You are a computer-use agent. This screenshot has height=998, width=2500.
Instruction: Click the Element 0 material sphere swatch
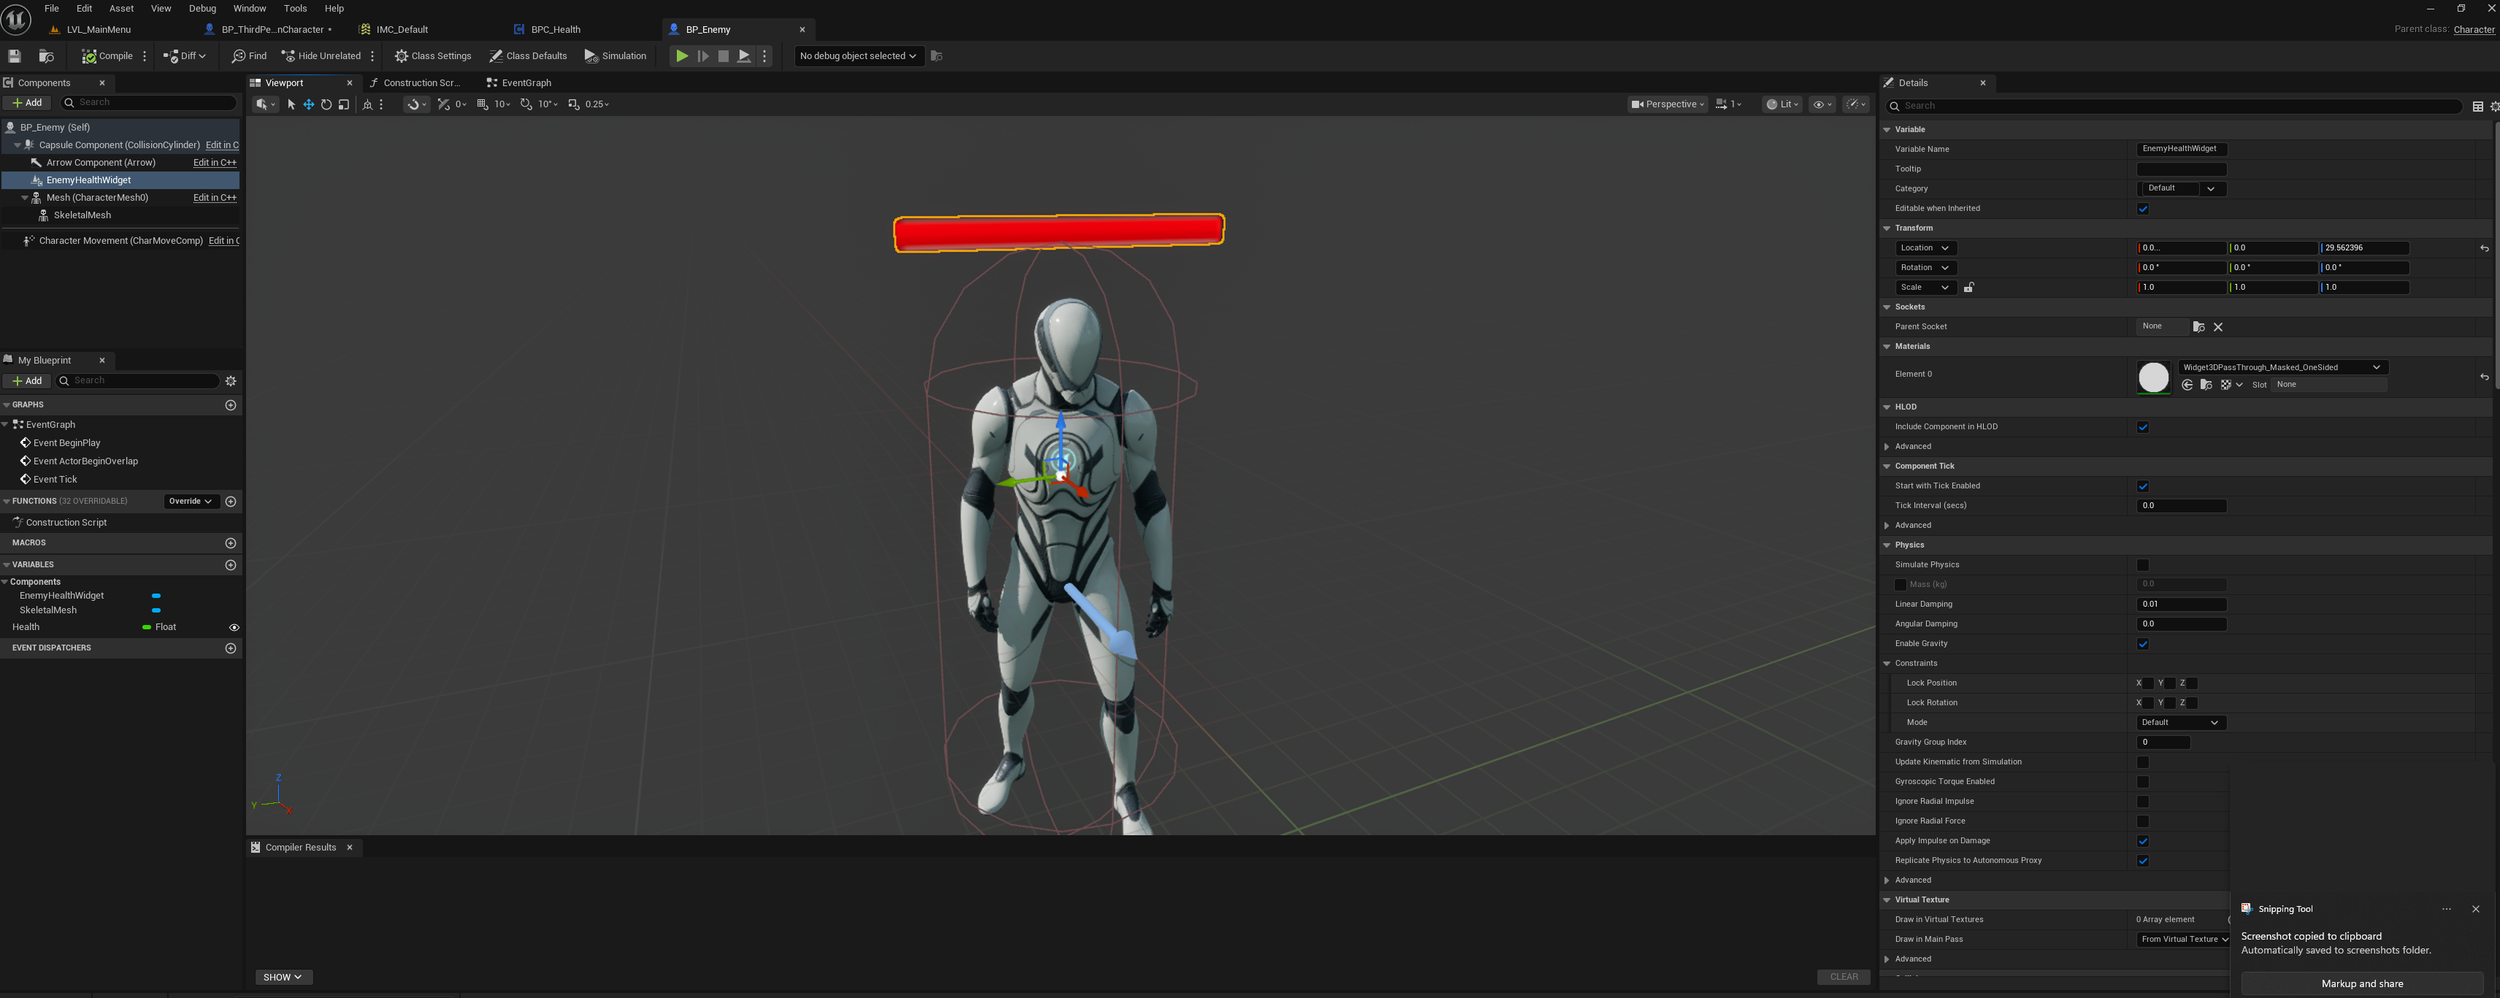pyautogui.click(x=2153, y=377)
